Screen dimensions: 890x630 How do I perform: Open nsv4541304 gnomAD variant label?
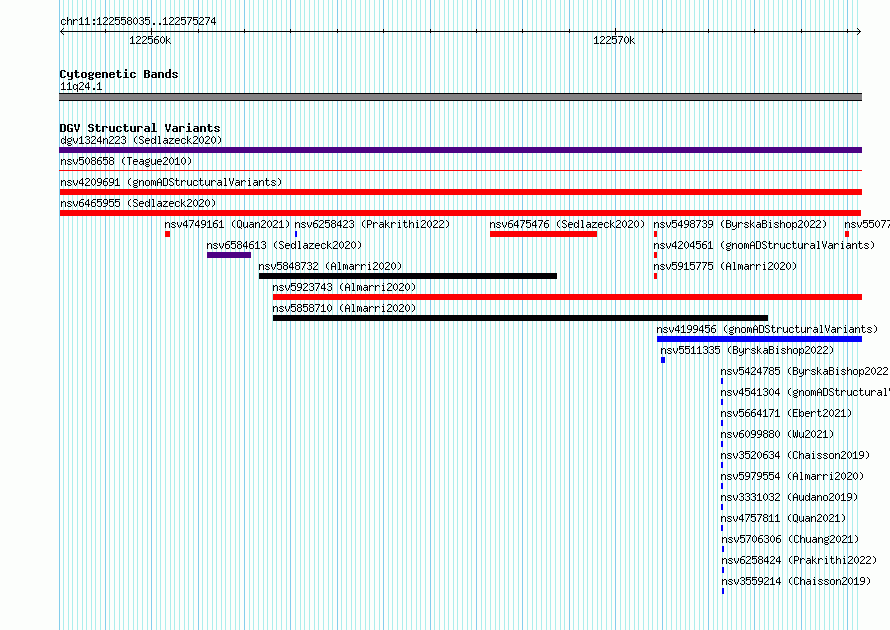pyautogui.click(x=805, y=392)
